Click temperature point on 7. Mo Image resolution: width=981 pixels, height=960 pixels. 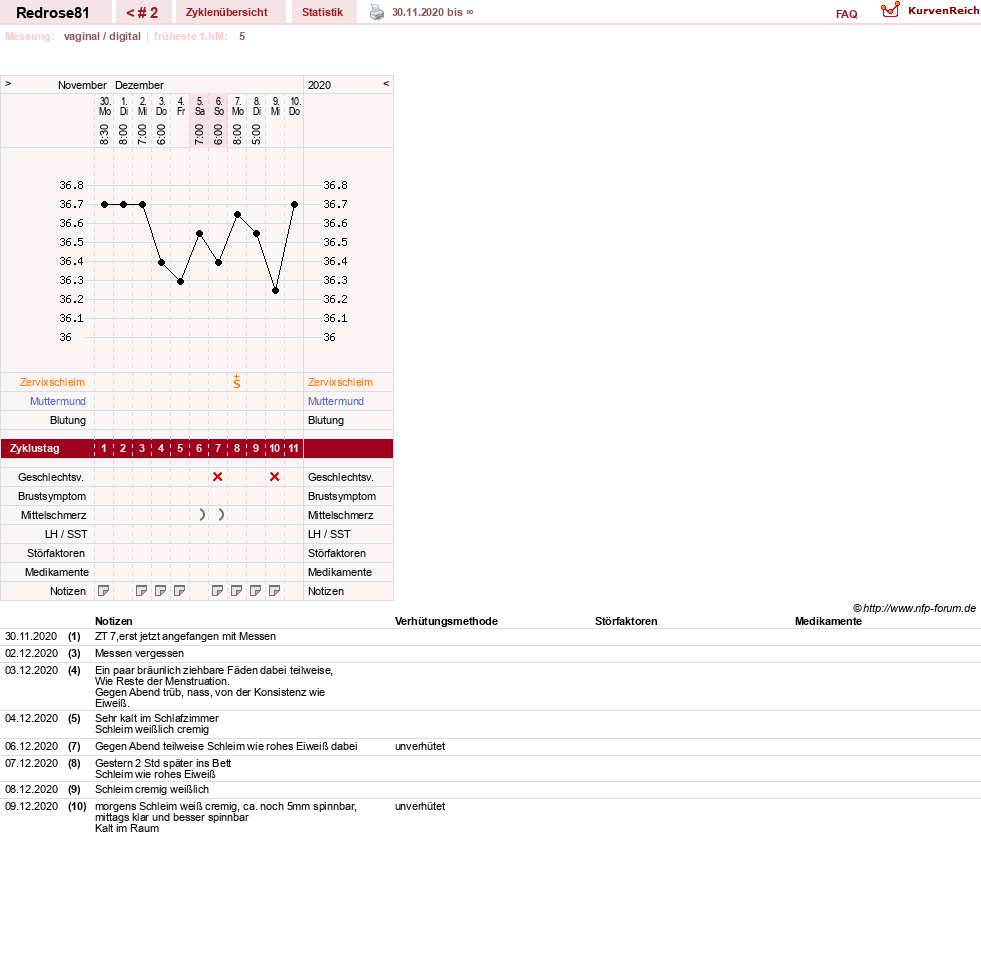(238, 215)
